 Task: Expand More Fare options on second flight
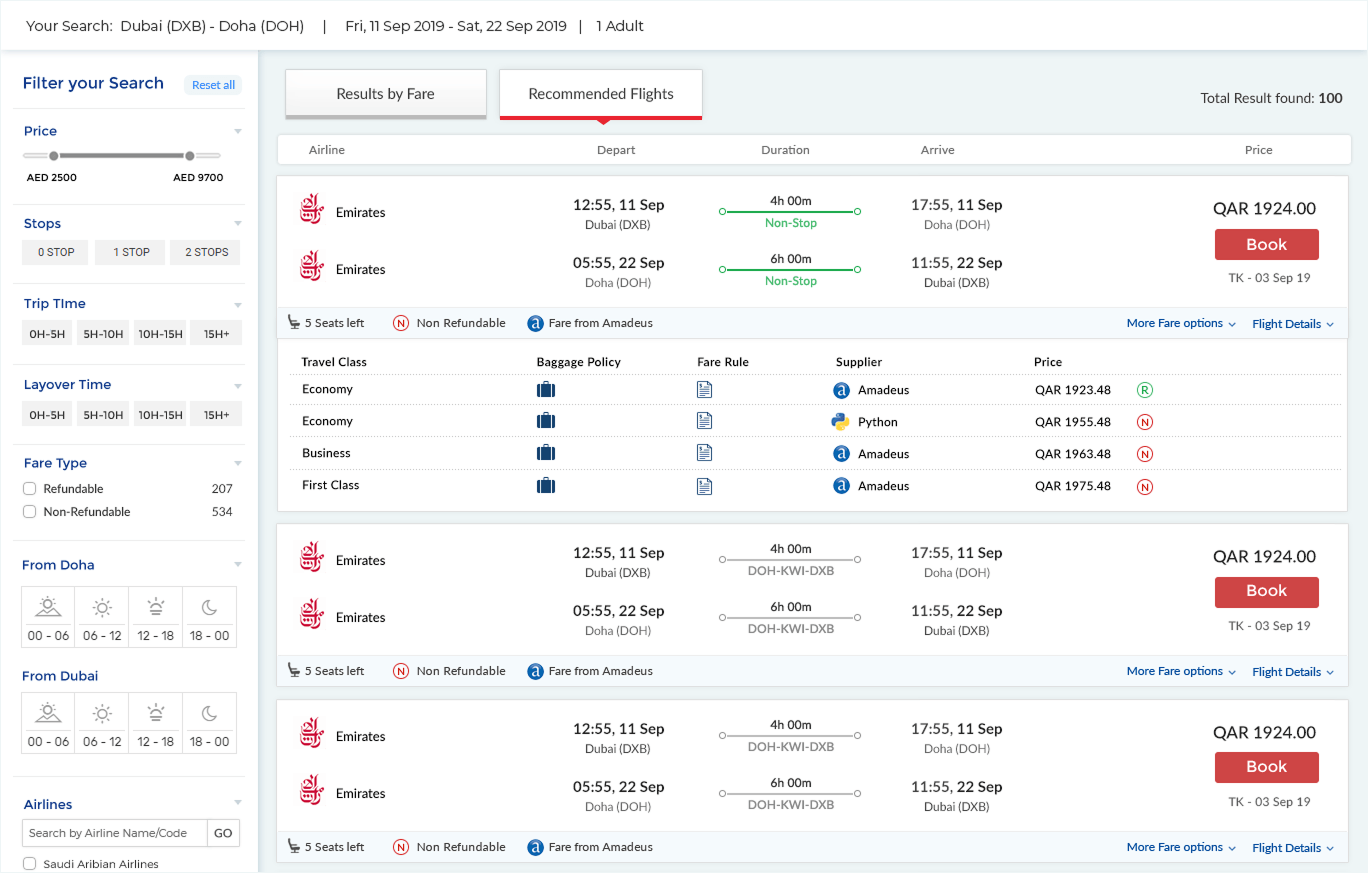(1181, 672)
